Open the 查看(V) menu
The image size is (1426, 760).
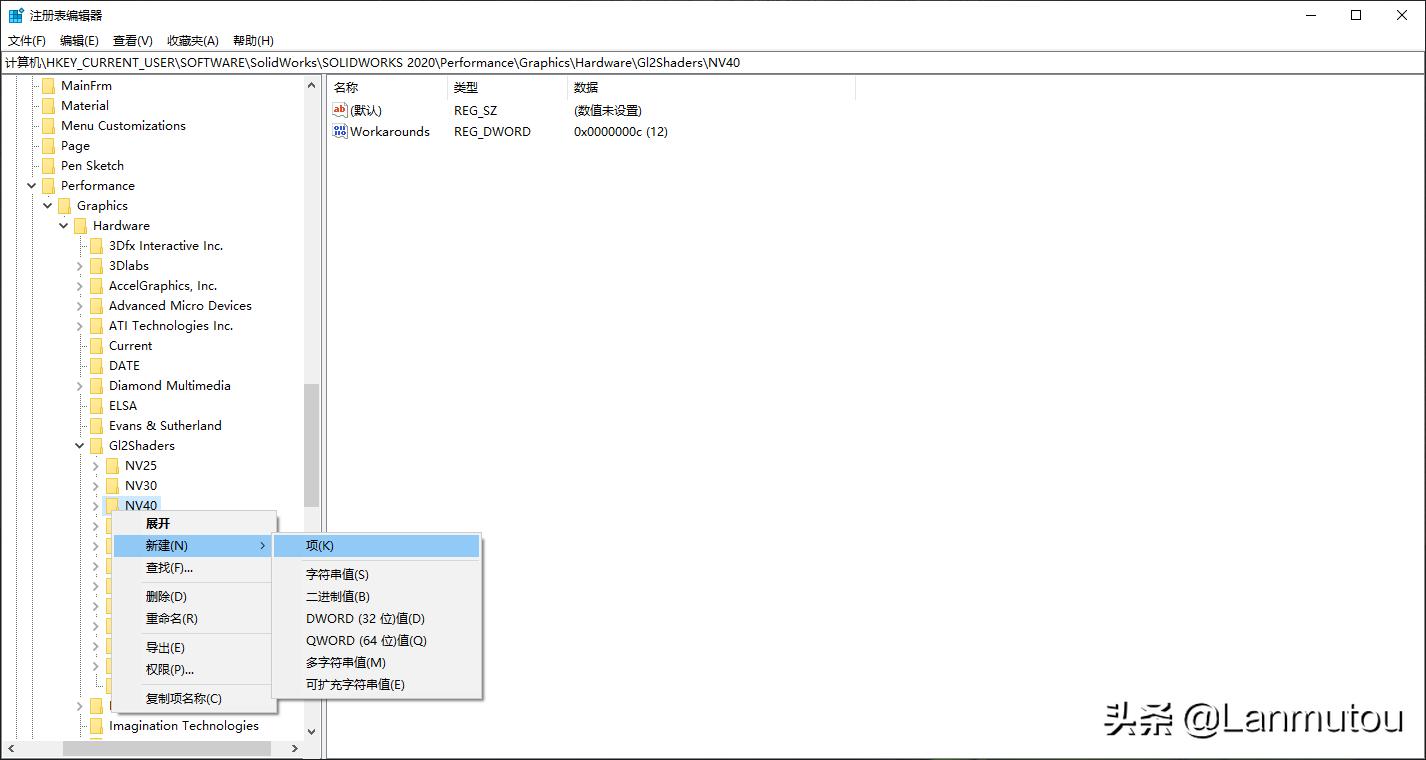[x=133, y=40]
